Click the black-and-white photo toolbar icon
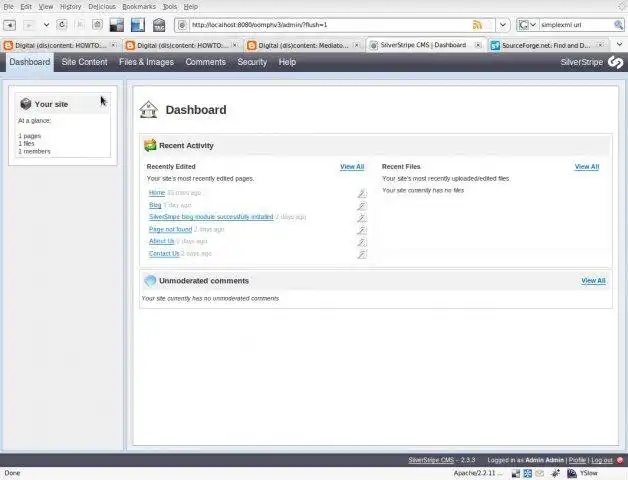 click(x=117, y=25)
